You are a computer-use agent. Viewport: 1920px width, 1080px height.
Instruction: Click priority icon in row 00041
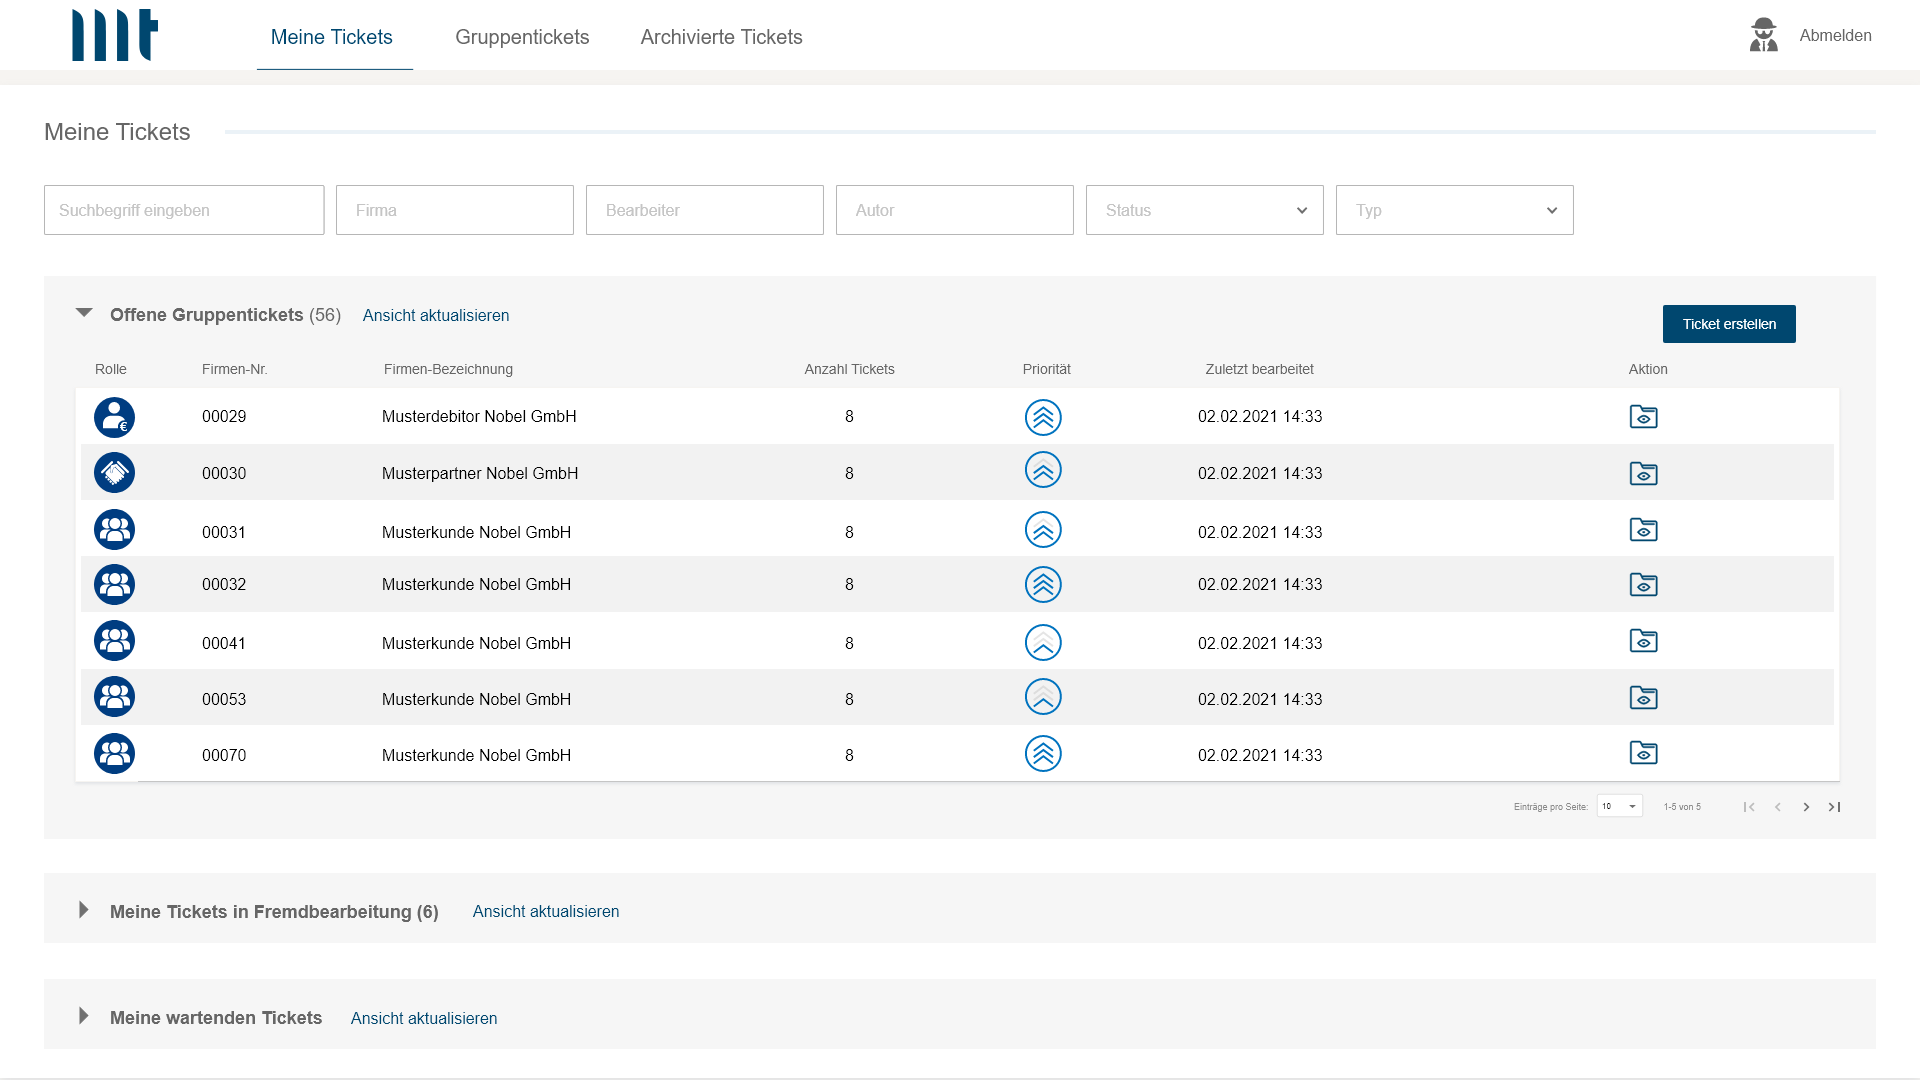pyautogui.click(x=1043, y=642)
